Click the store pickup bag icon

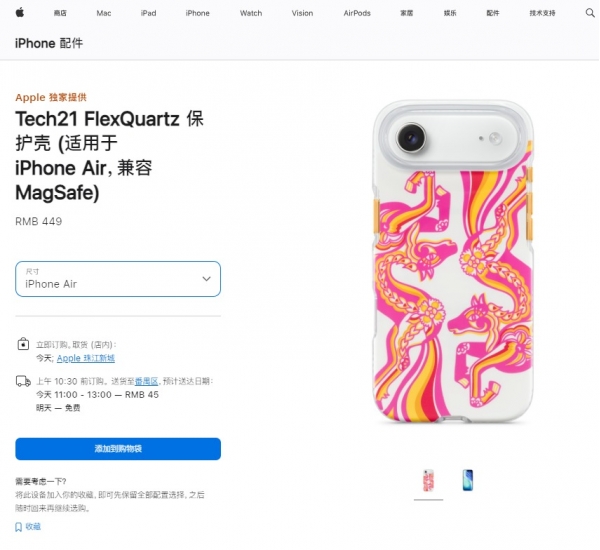tap(23, 344)
